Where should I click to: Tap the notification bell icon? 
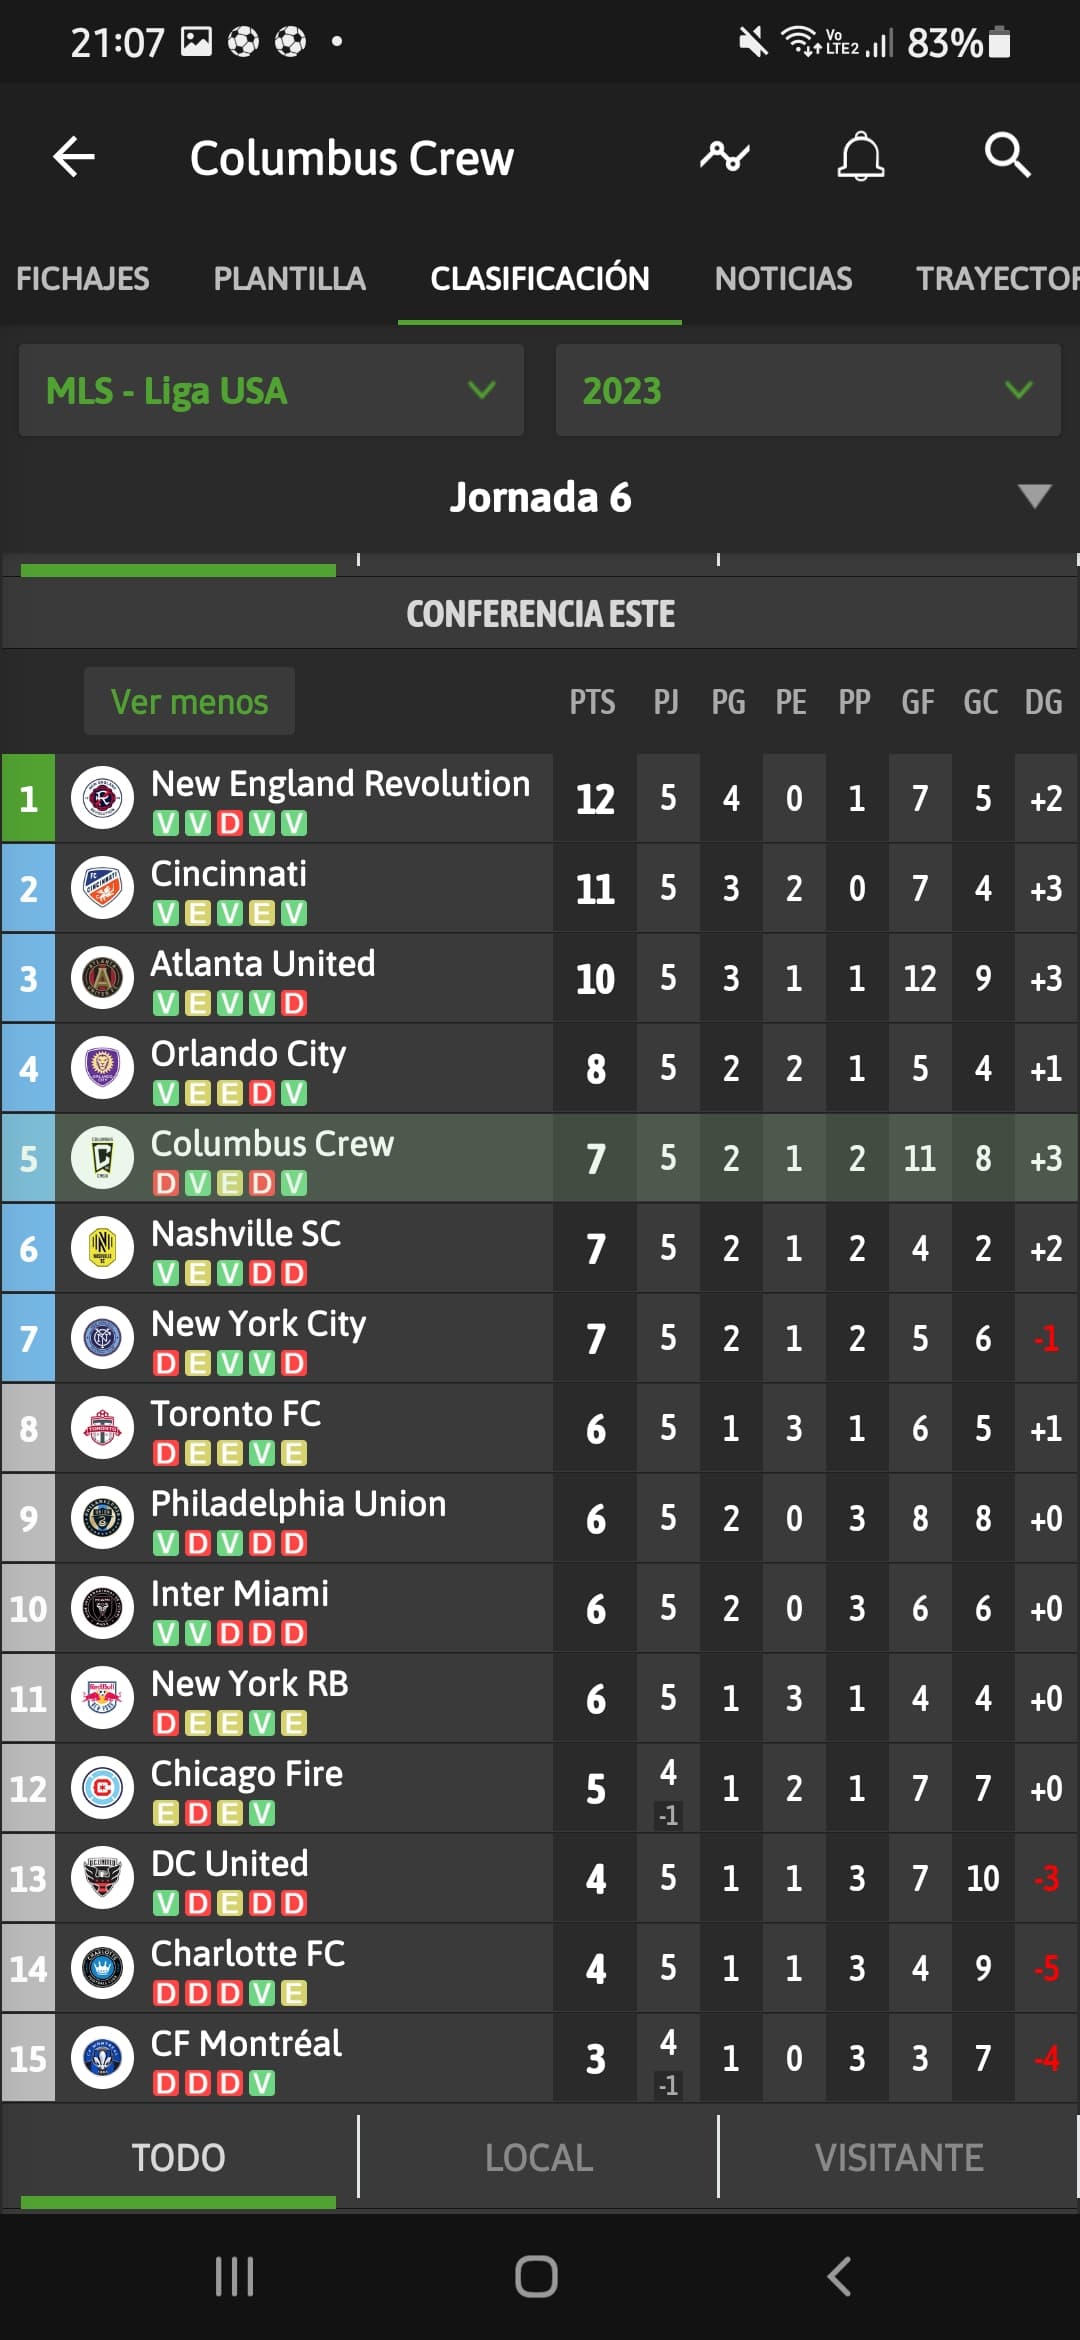click(x=861, y=157)
